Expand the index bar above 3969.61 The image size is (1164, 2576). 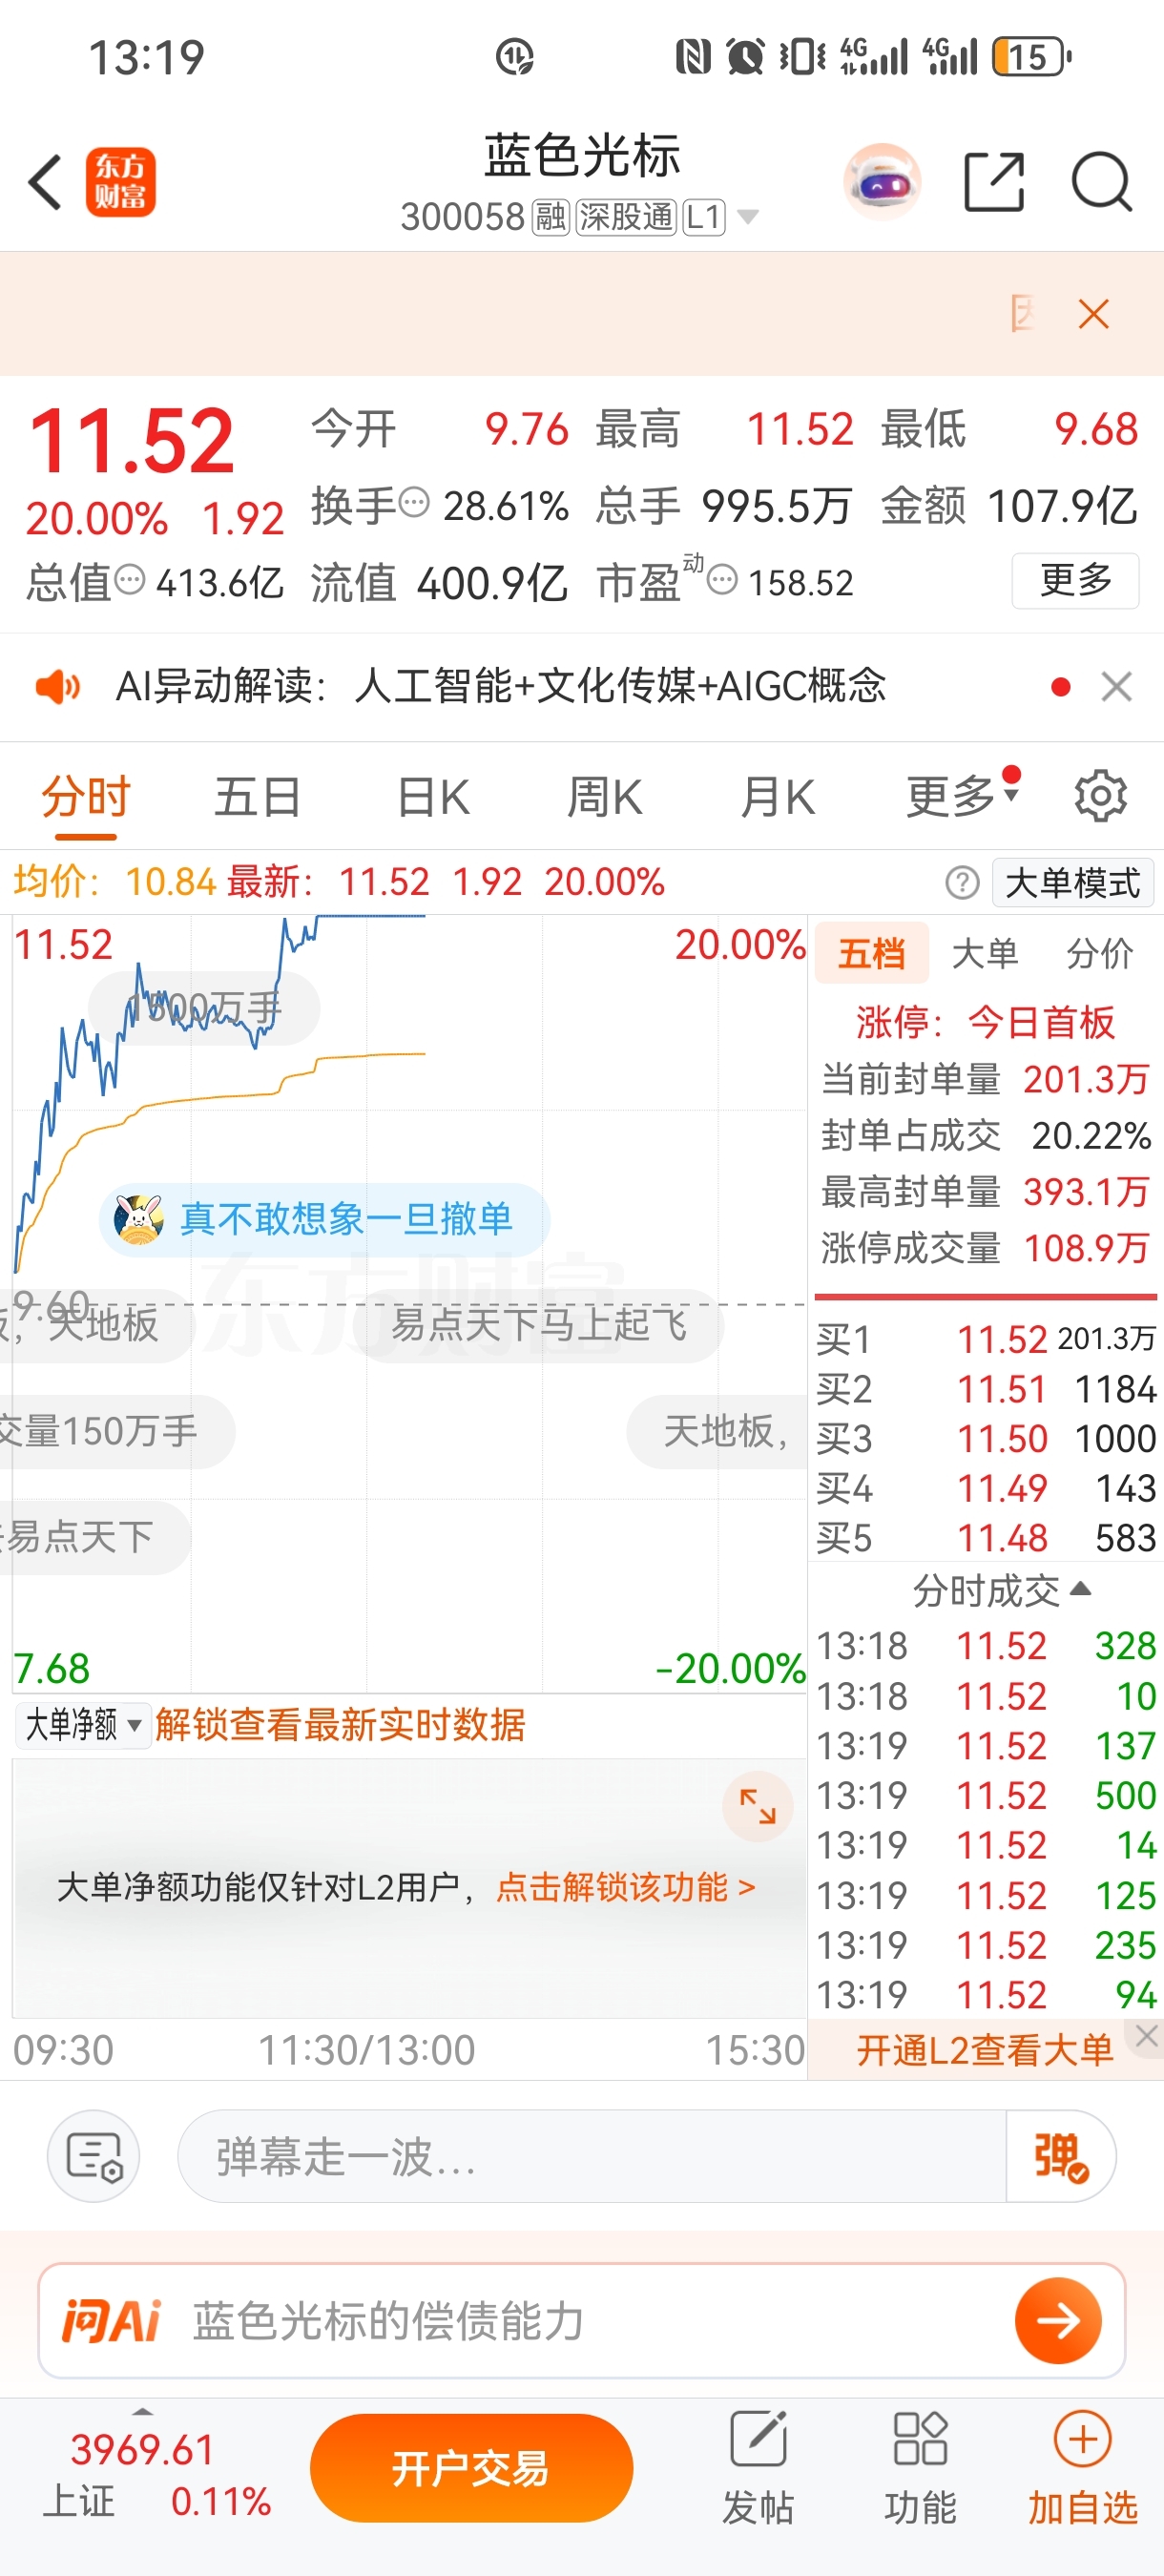point(143,2412)
